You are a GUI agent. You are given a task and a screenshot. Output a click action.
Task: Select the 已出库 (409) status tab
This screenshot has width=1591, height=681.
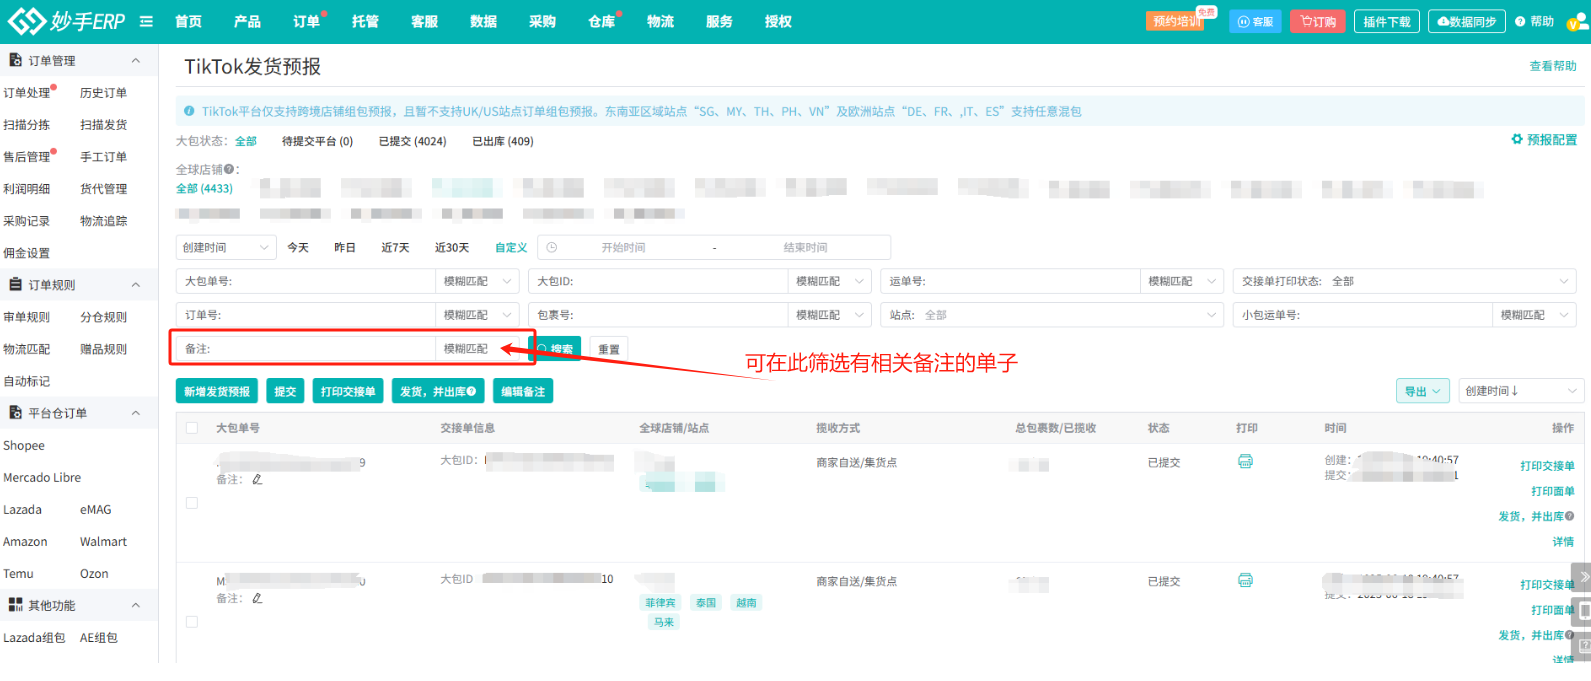click(x=502, y=141)
